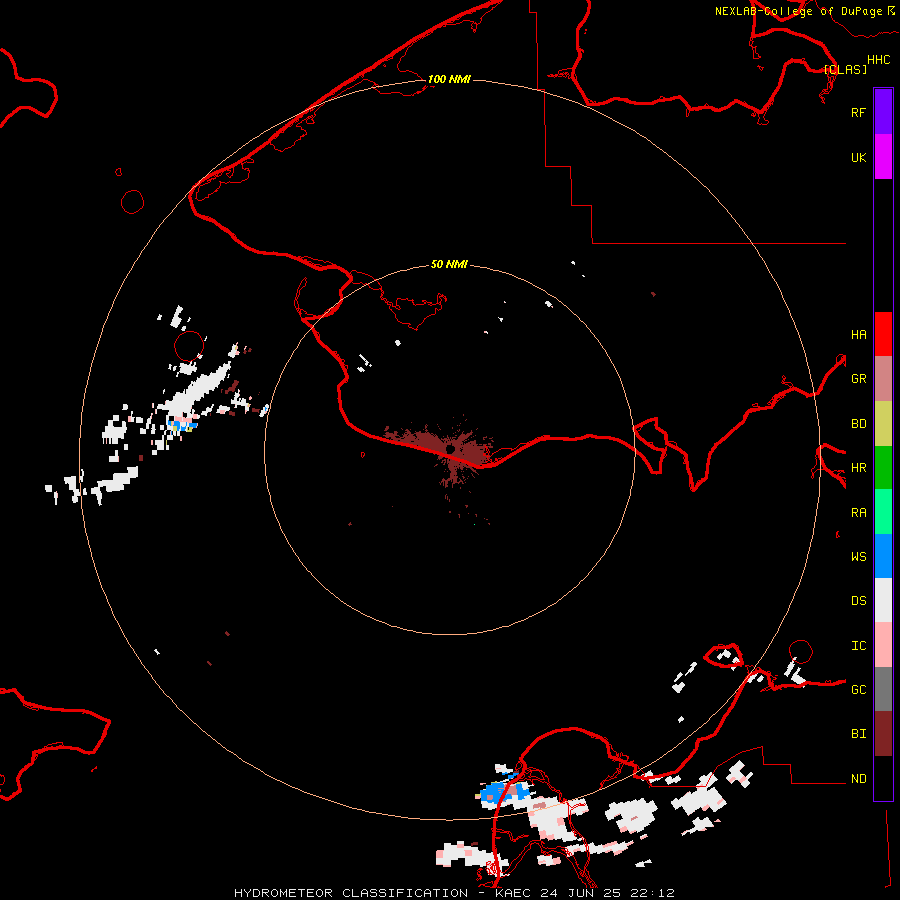Click the 'GR' legend label text
Image resolution: width=900 pixels, height=900 pixels.
point(858,379)
